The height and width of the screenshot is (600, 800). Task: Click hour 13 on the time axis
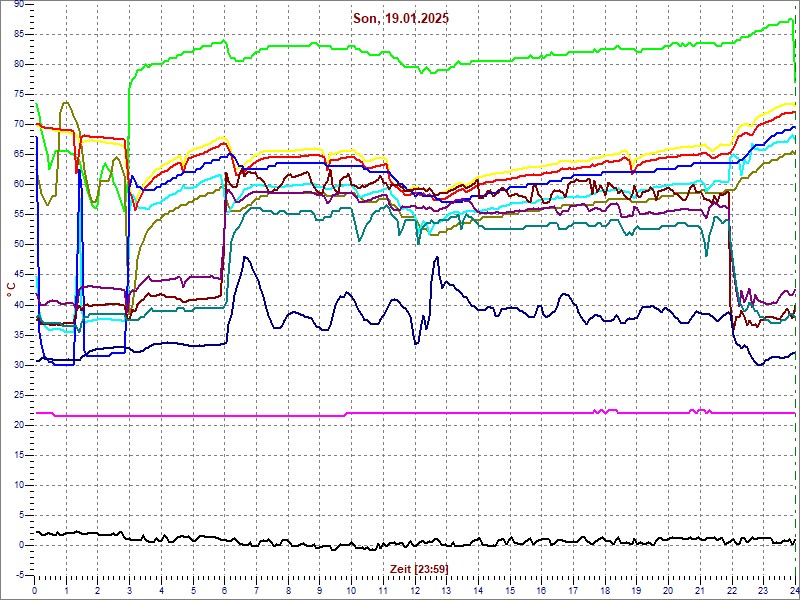coord(447,589)
